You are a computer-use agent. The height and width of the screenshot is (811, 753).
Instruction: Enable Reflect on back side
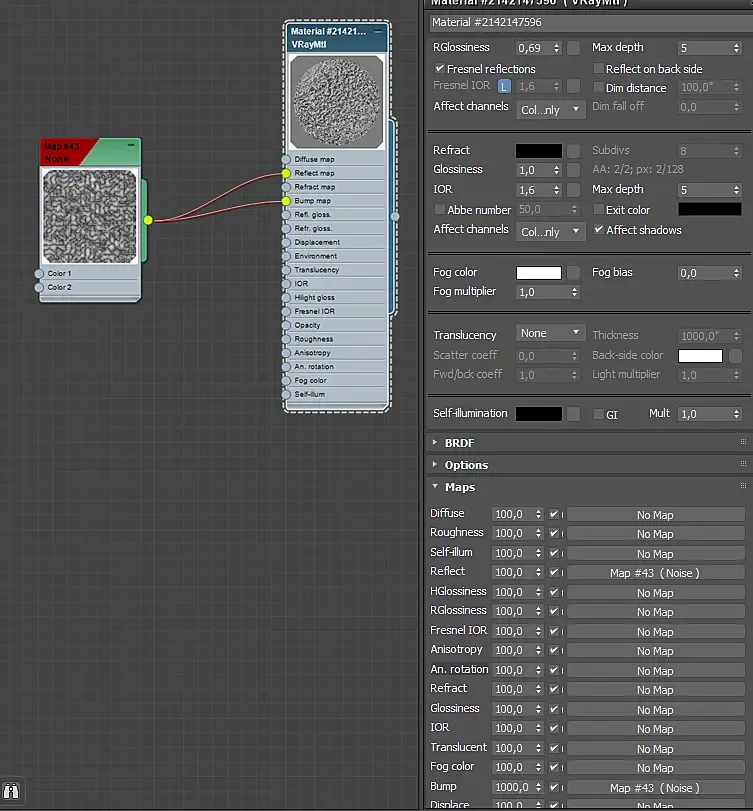coord(598,69)
